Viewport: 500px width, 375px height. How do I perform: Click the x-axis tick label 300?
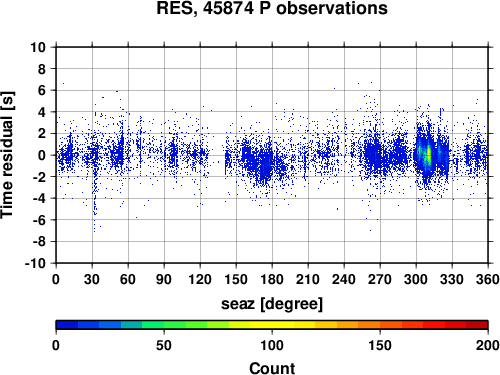(416, 279)
